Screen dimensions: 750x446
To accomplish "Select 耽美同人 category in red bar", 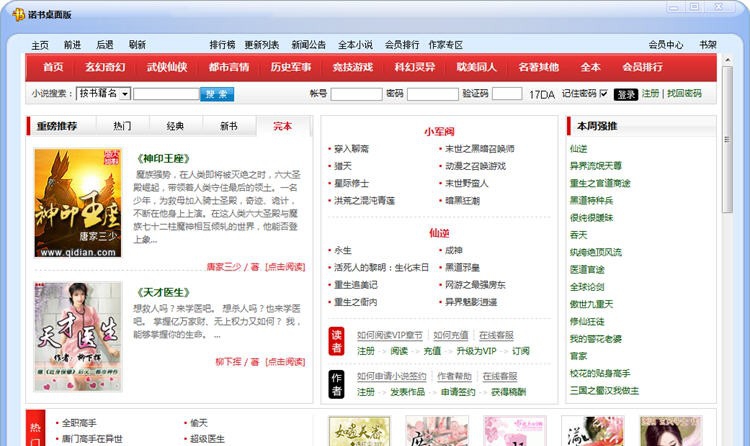I will click(x=476, y=67).
